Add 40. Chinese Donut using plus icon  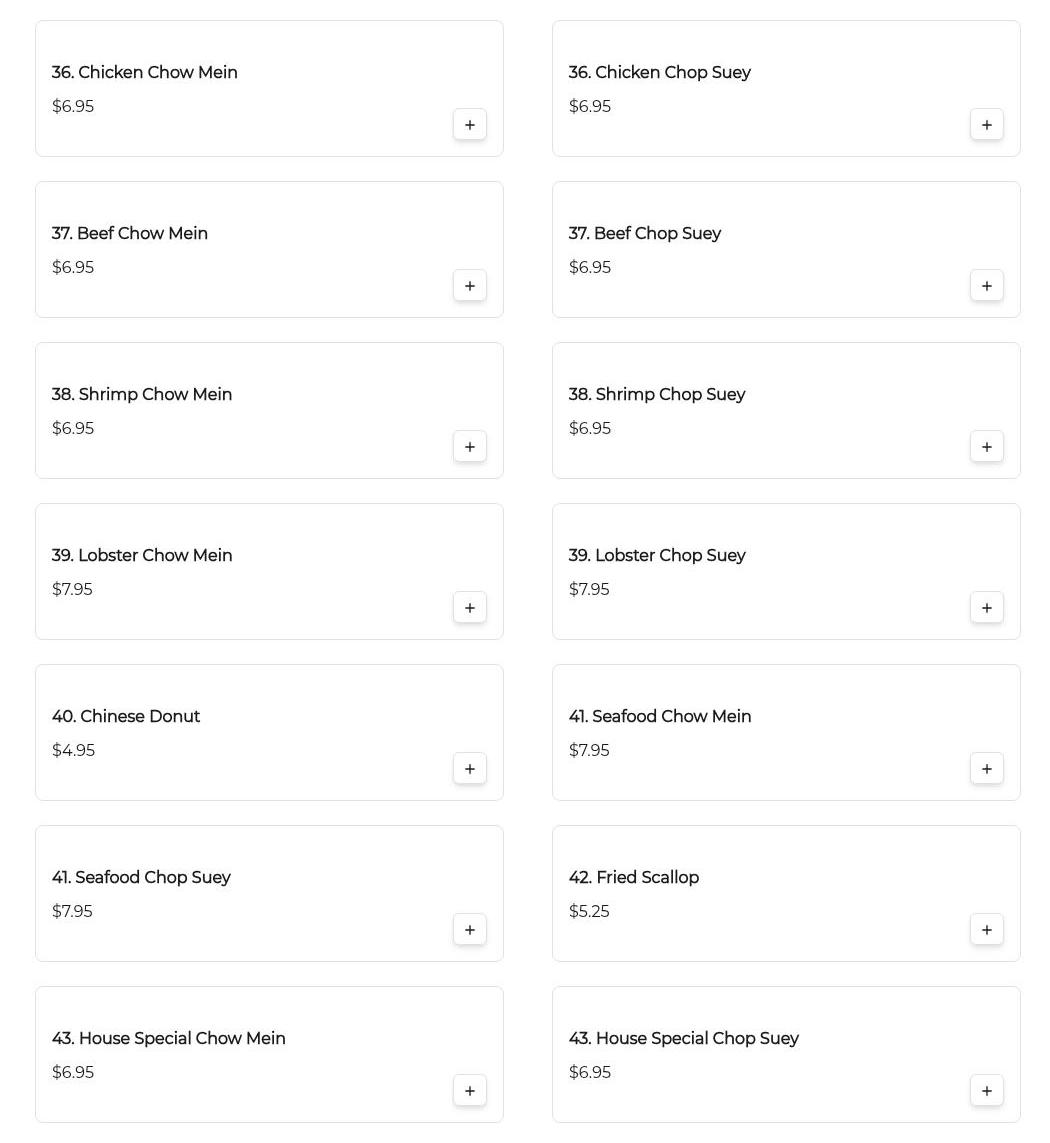(470, 769)
